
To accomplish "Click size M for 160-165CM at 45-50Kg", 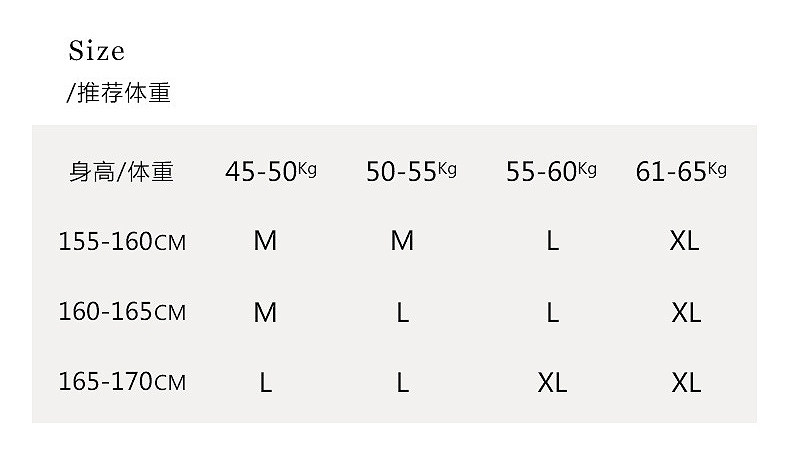I will click(265, 312).
